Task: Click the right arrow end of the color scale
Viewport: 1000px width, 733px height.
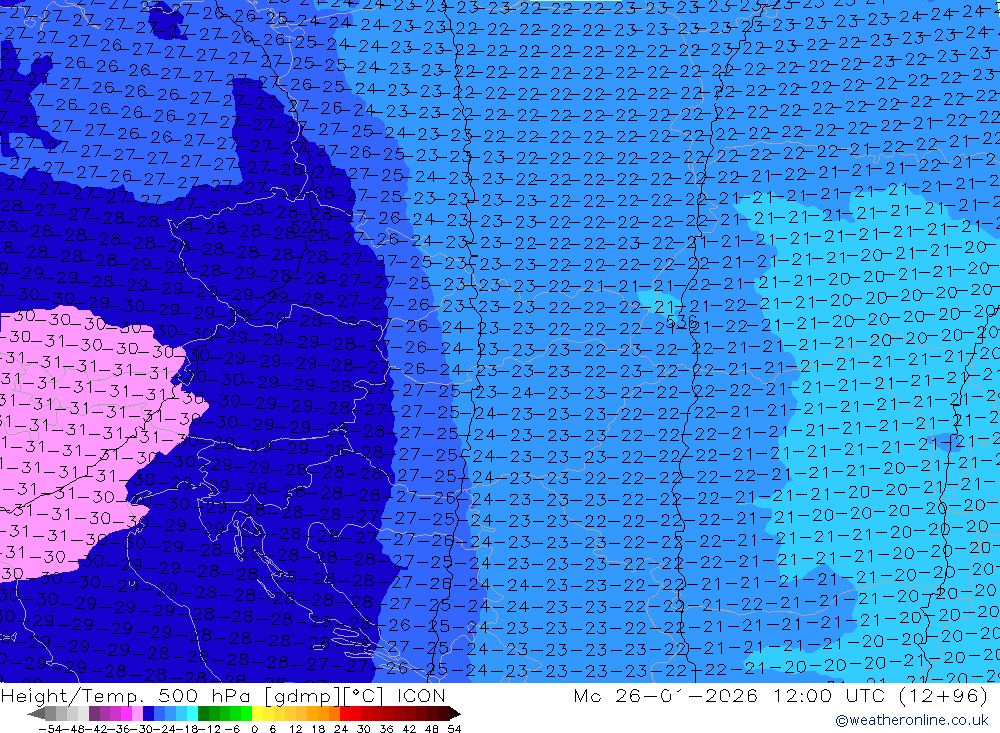Action: pyautogui.click(x=455, y=714)
